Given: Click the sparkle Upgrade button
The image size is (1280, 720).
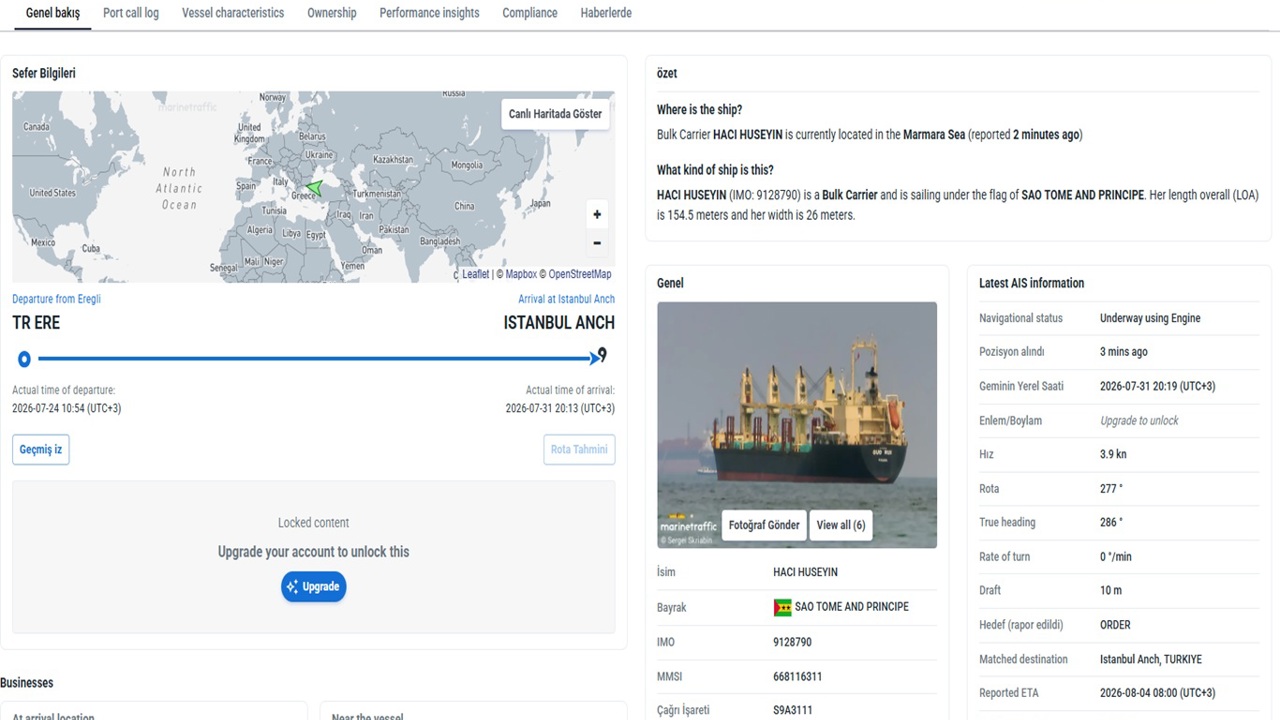Looking at the screenshot, I should click(313, 587).
